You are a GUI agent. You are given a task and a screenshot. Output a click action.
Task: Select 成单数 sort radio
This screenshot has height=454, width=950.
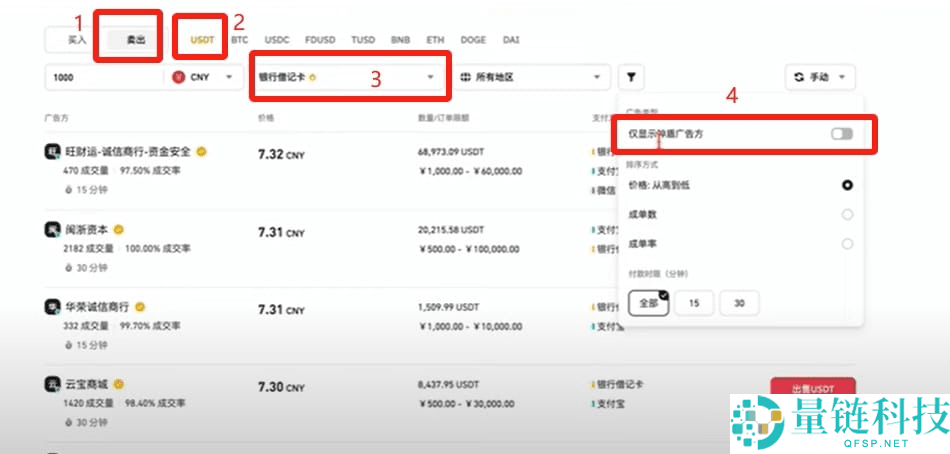[847, 215]
